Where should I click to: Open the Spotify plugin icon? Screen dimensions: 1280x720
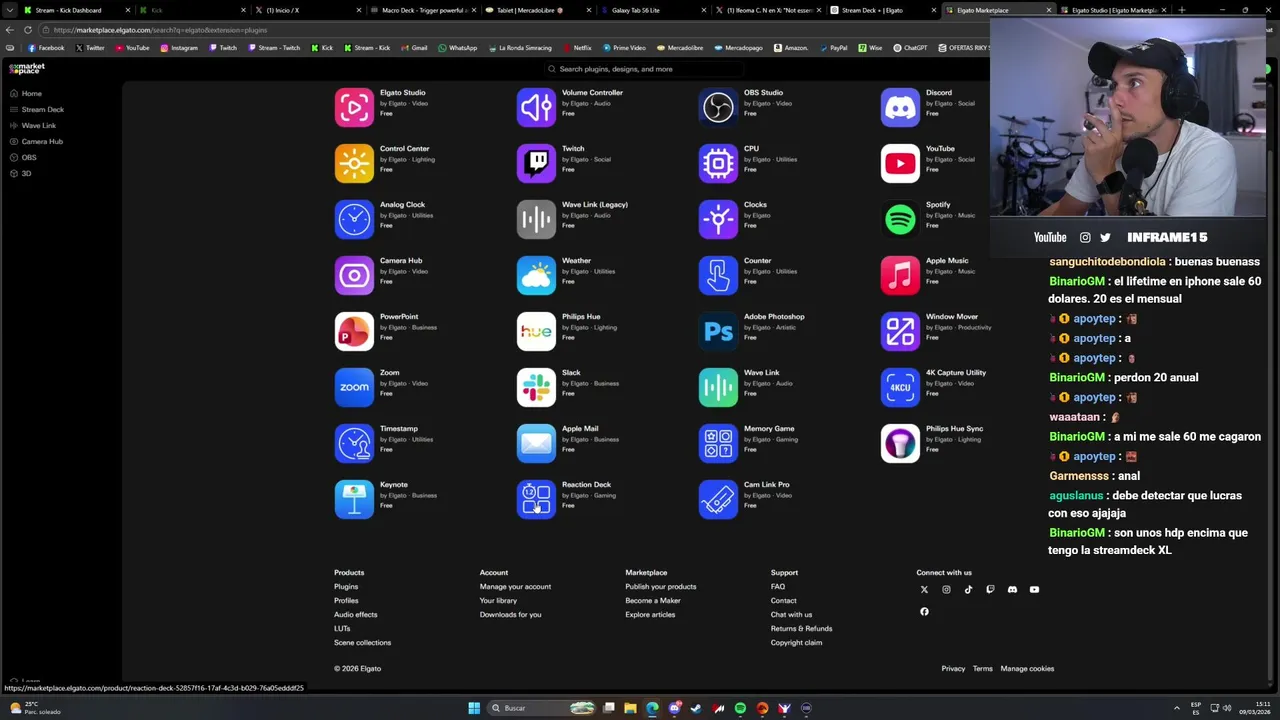point(900,219)
